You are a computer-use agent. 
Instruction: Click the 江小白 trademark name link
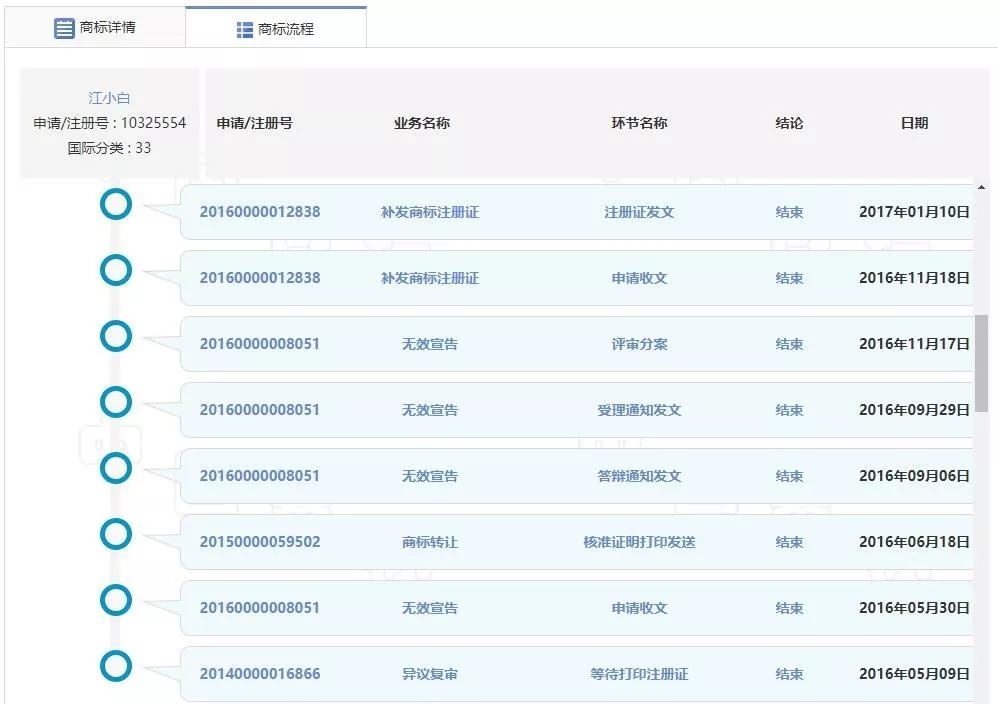(109, 98)
